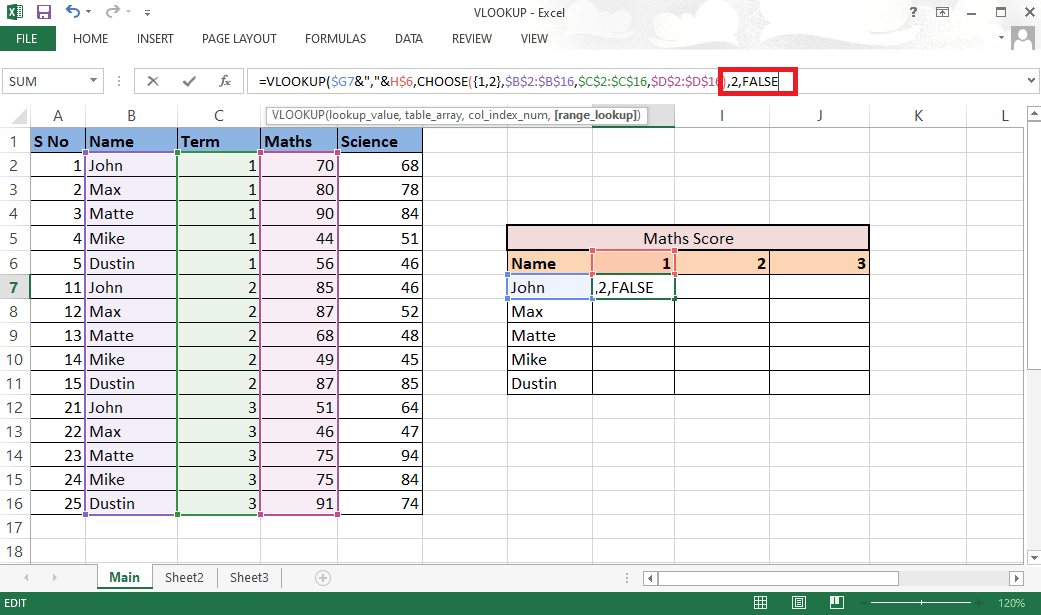
Task: Open Excel Help with the question mark icon
Action: [911, 12]
